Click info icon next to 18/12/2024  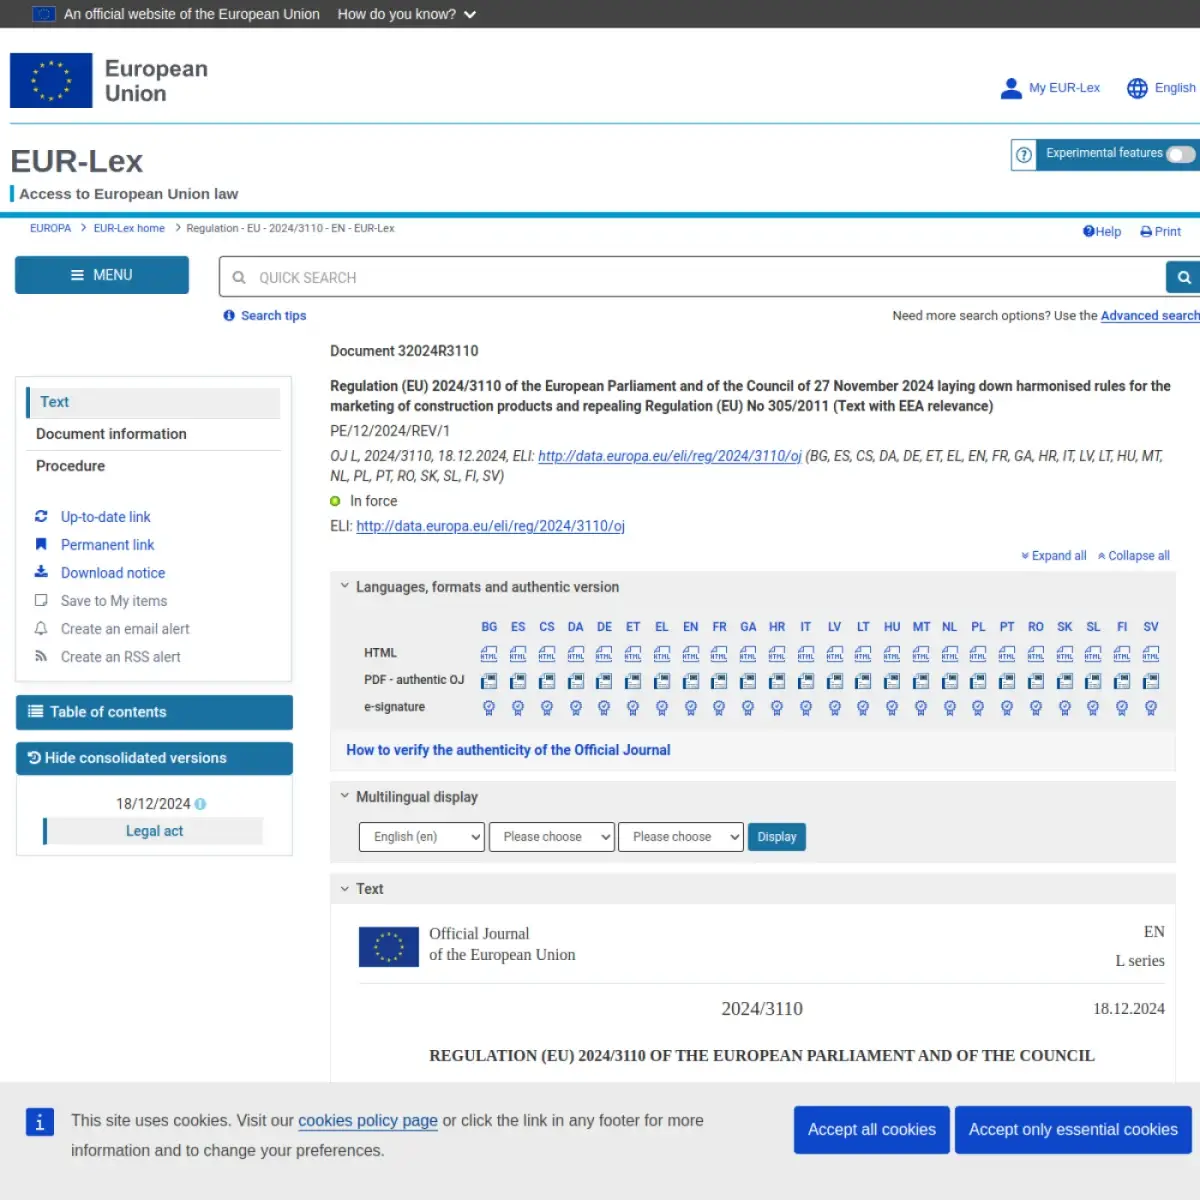200,804
